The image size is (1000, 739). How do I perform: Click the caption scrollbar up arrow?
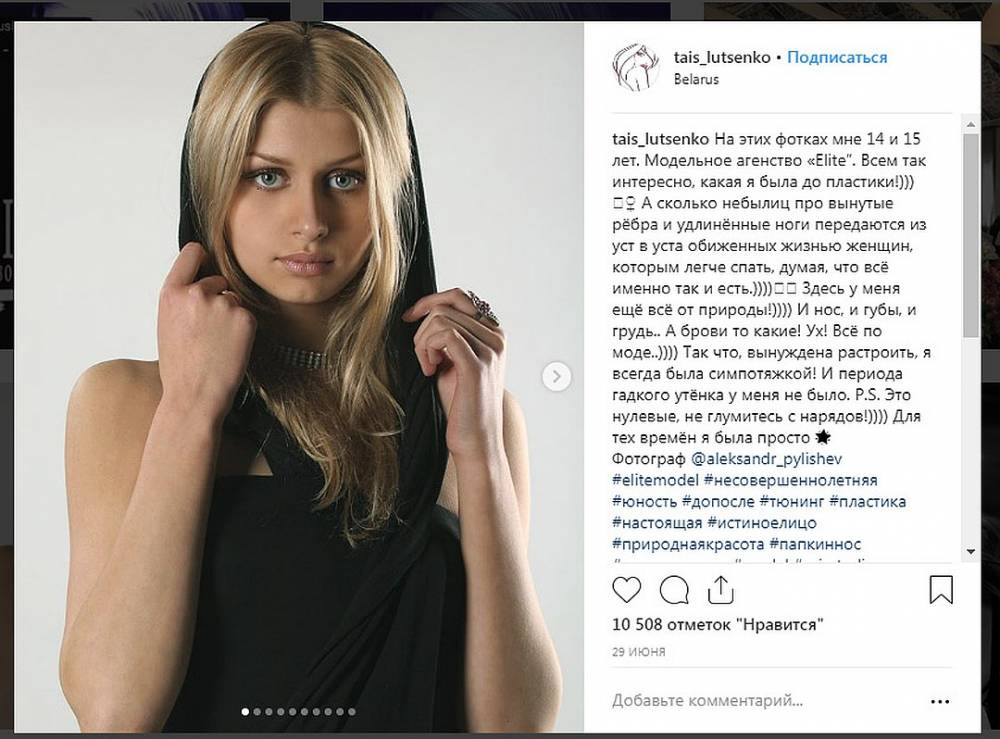[x=971, y=124]
